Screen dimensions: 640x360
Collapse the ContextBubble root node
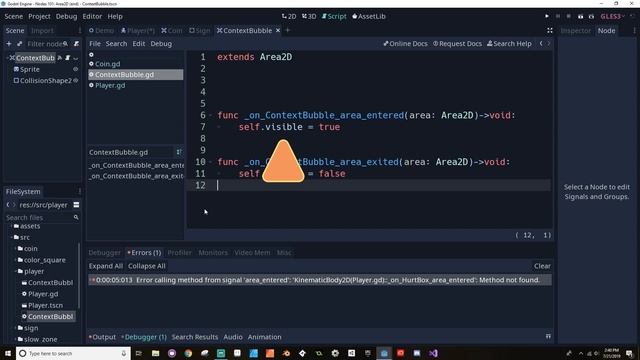(7, 58)
